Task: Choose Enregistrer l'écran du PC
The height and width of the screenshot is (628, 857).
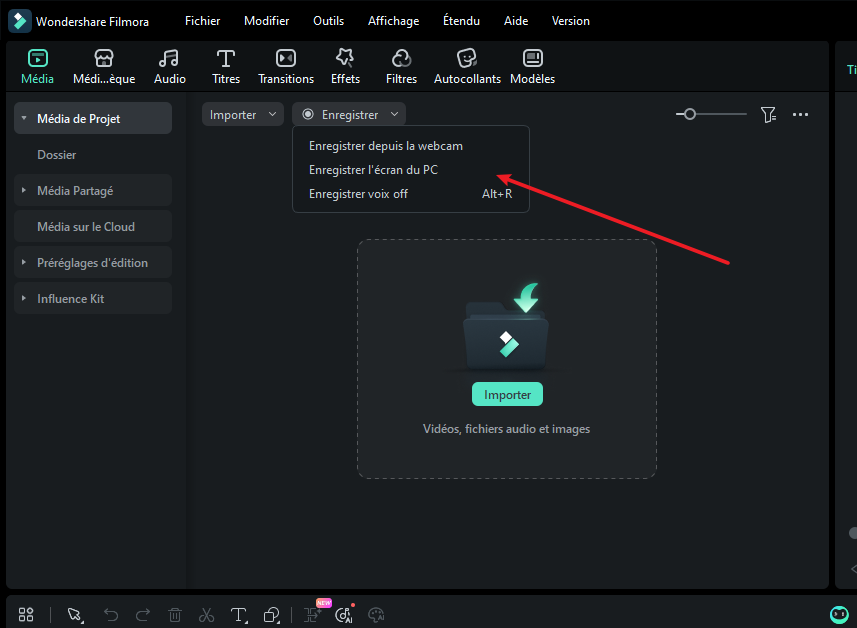Action: 373,170
